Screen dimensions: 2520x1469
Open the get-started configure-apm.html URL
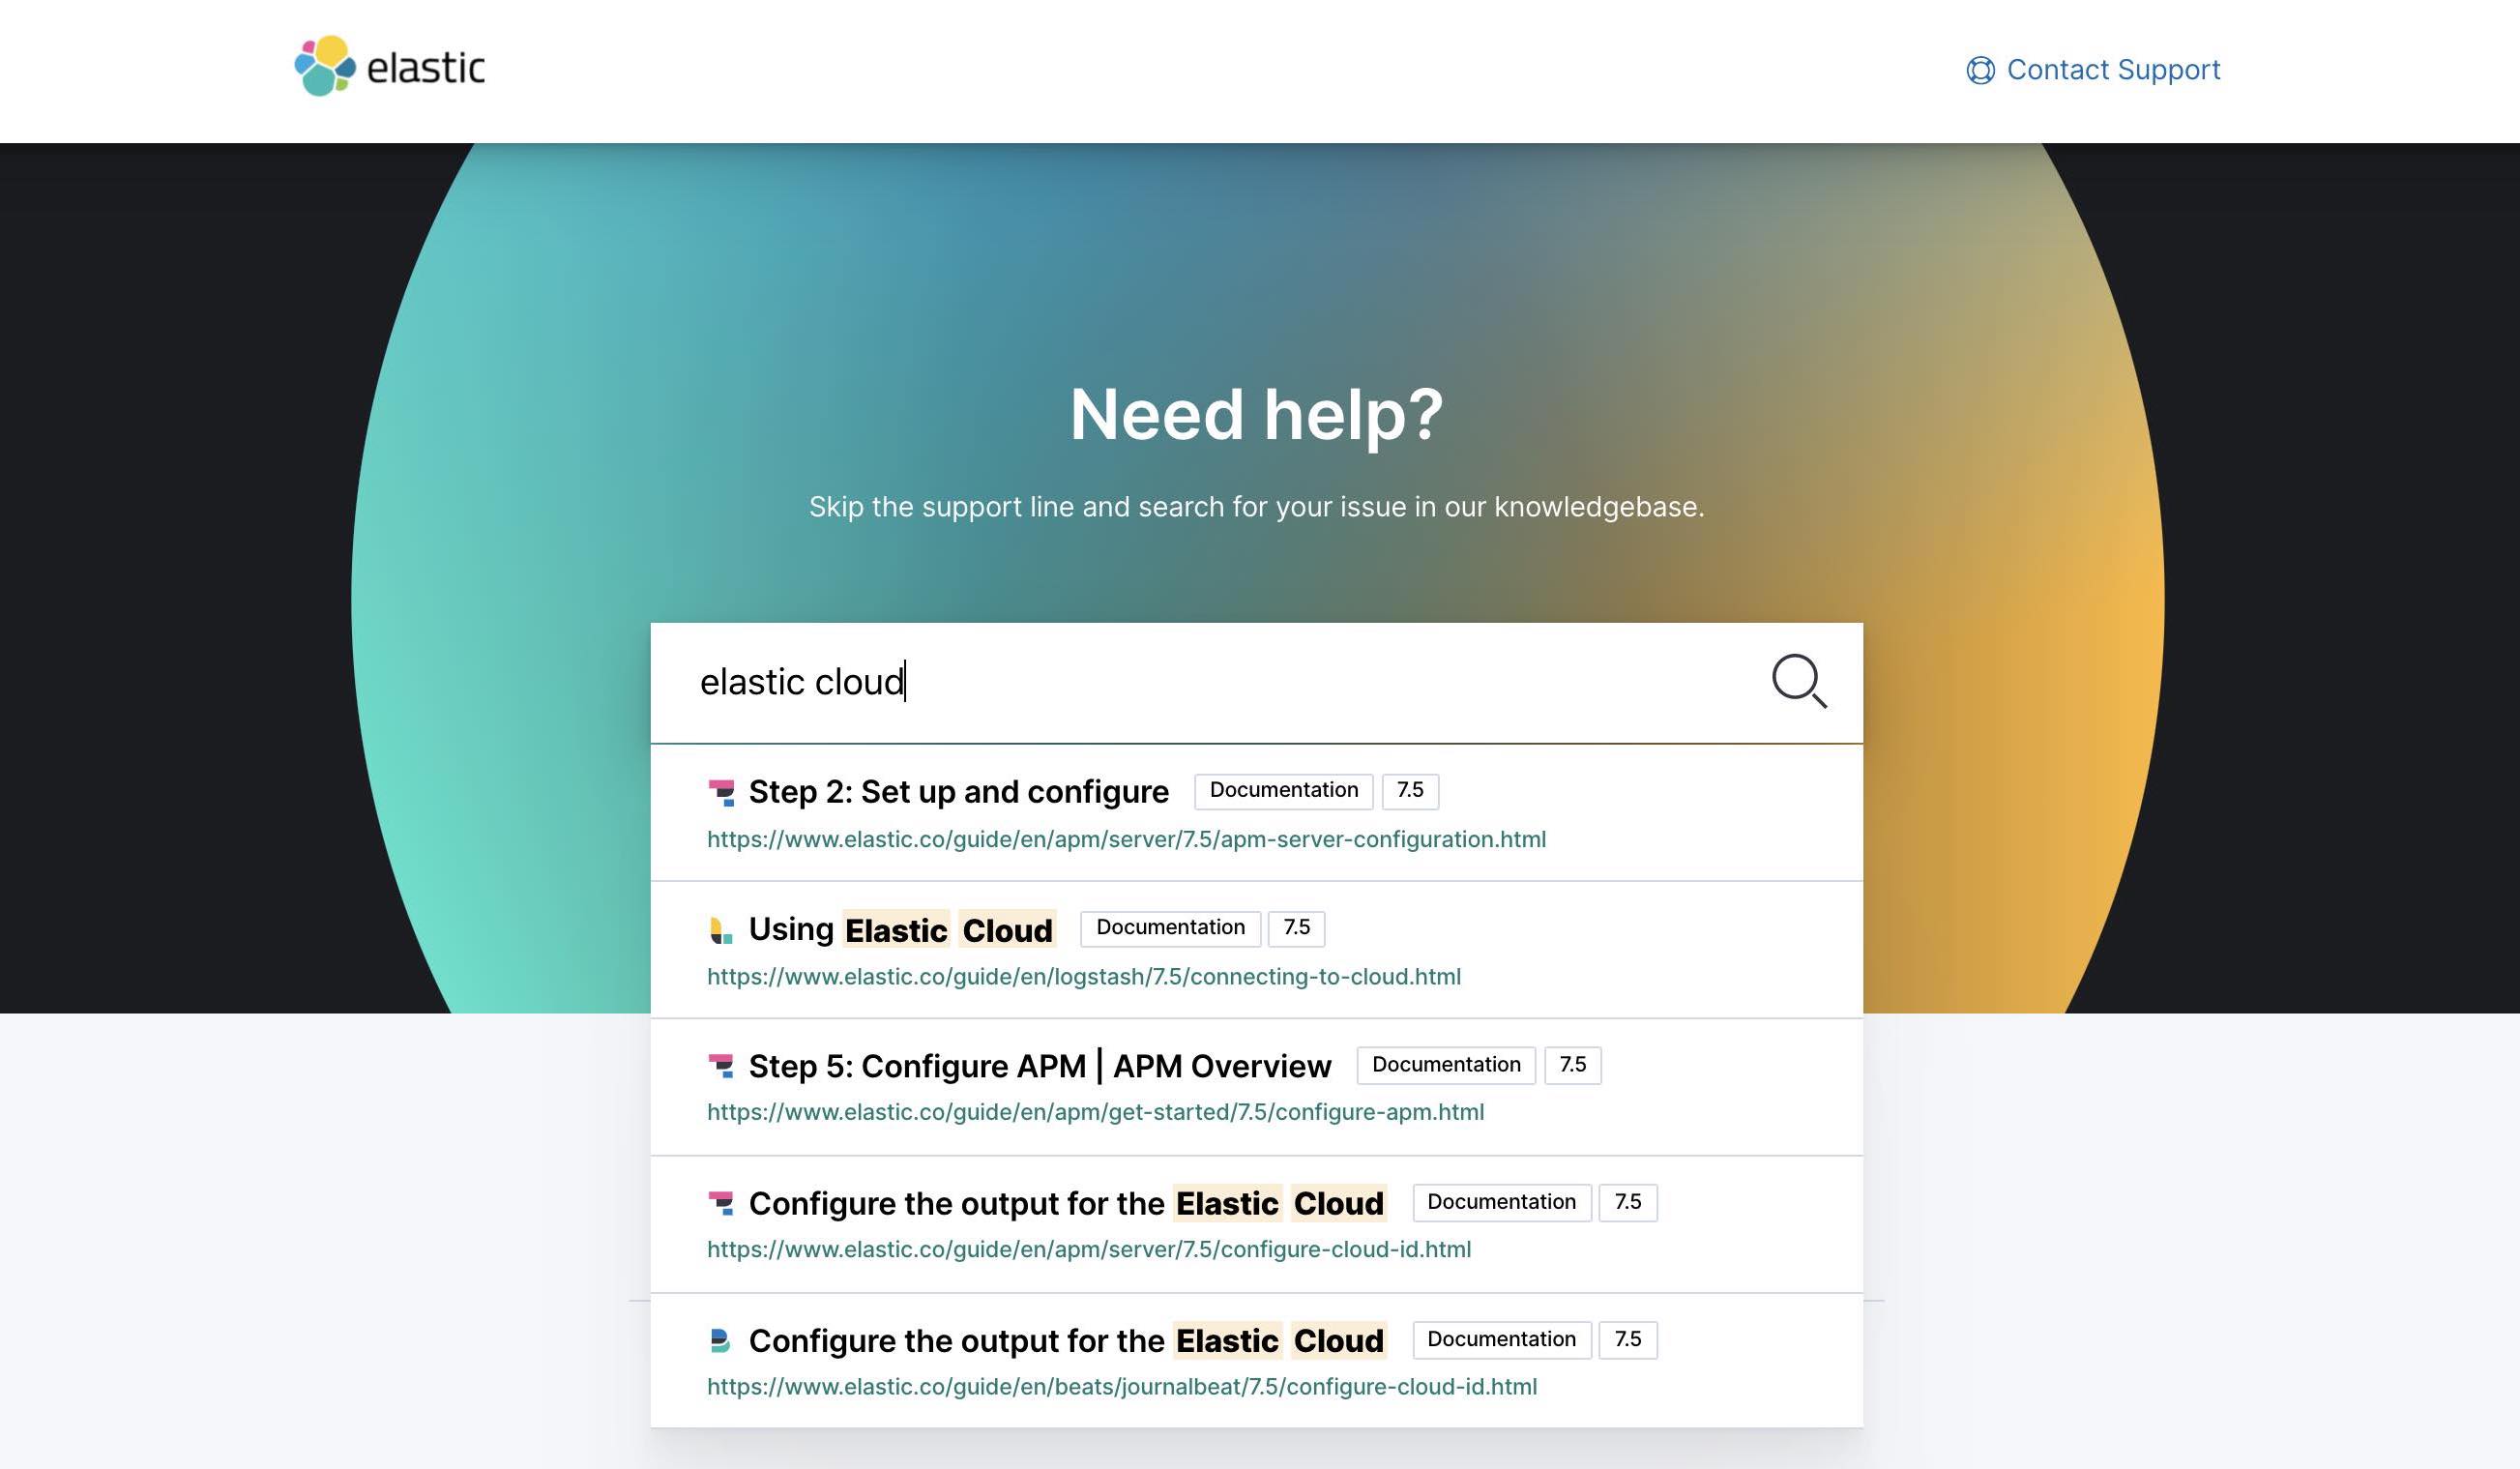[x=1095, y=1112]
